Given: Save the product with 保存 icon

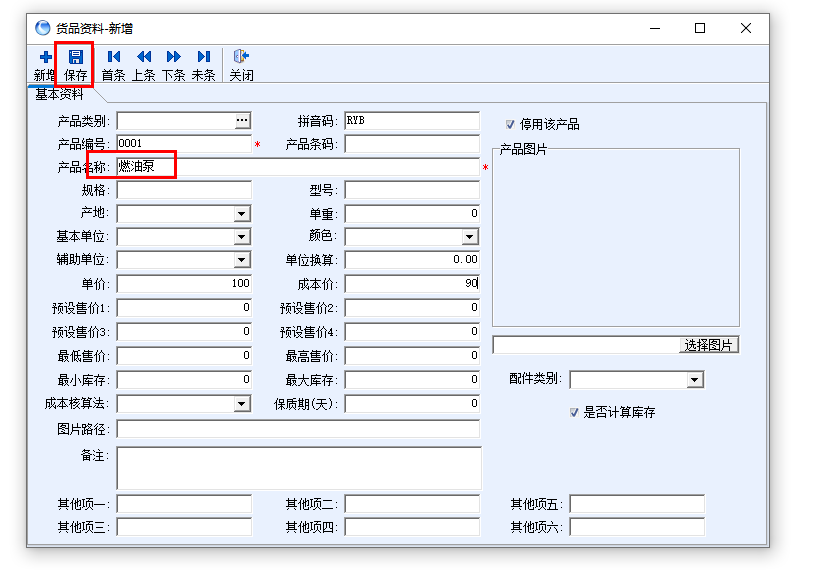Looking at the screenshot, I should pyautogui.click(x=75, y=64).
